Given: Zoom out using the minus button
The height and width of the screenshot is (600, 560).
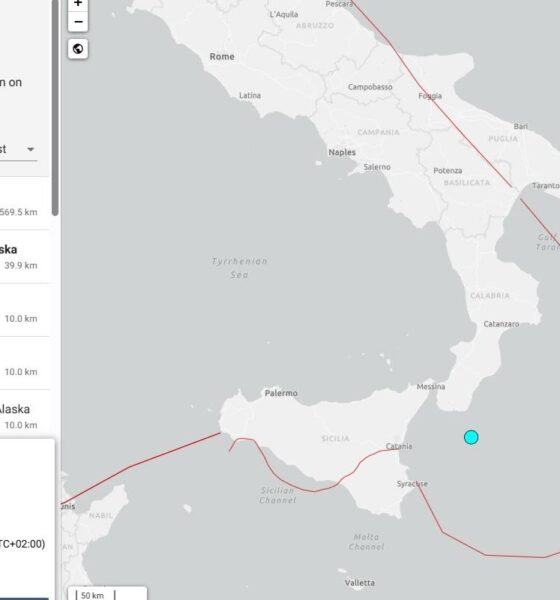Looking at the screenshot, I should coord(78,22).
